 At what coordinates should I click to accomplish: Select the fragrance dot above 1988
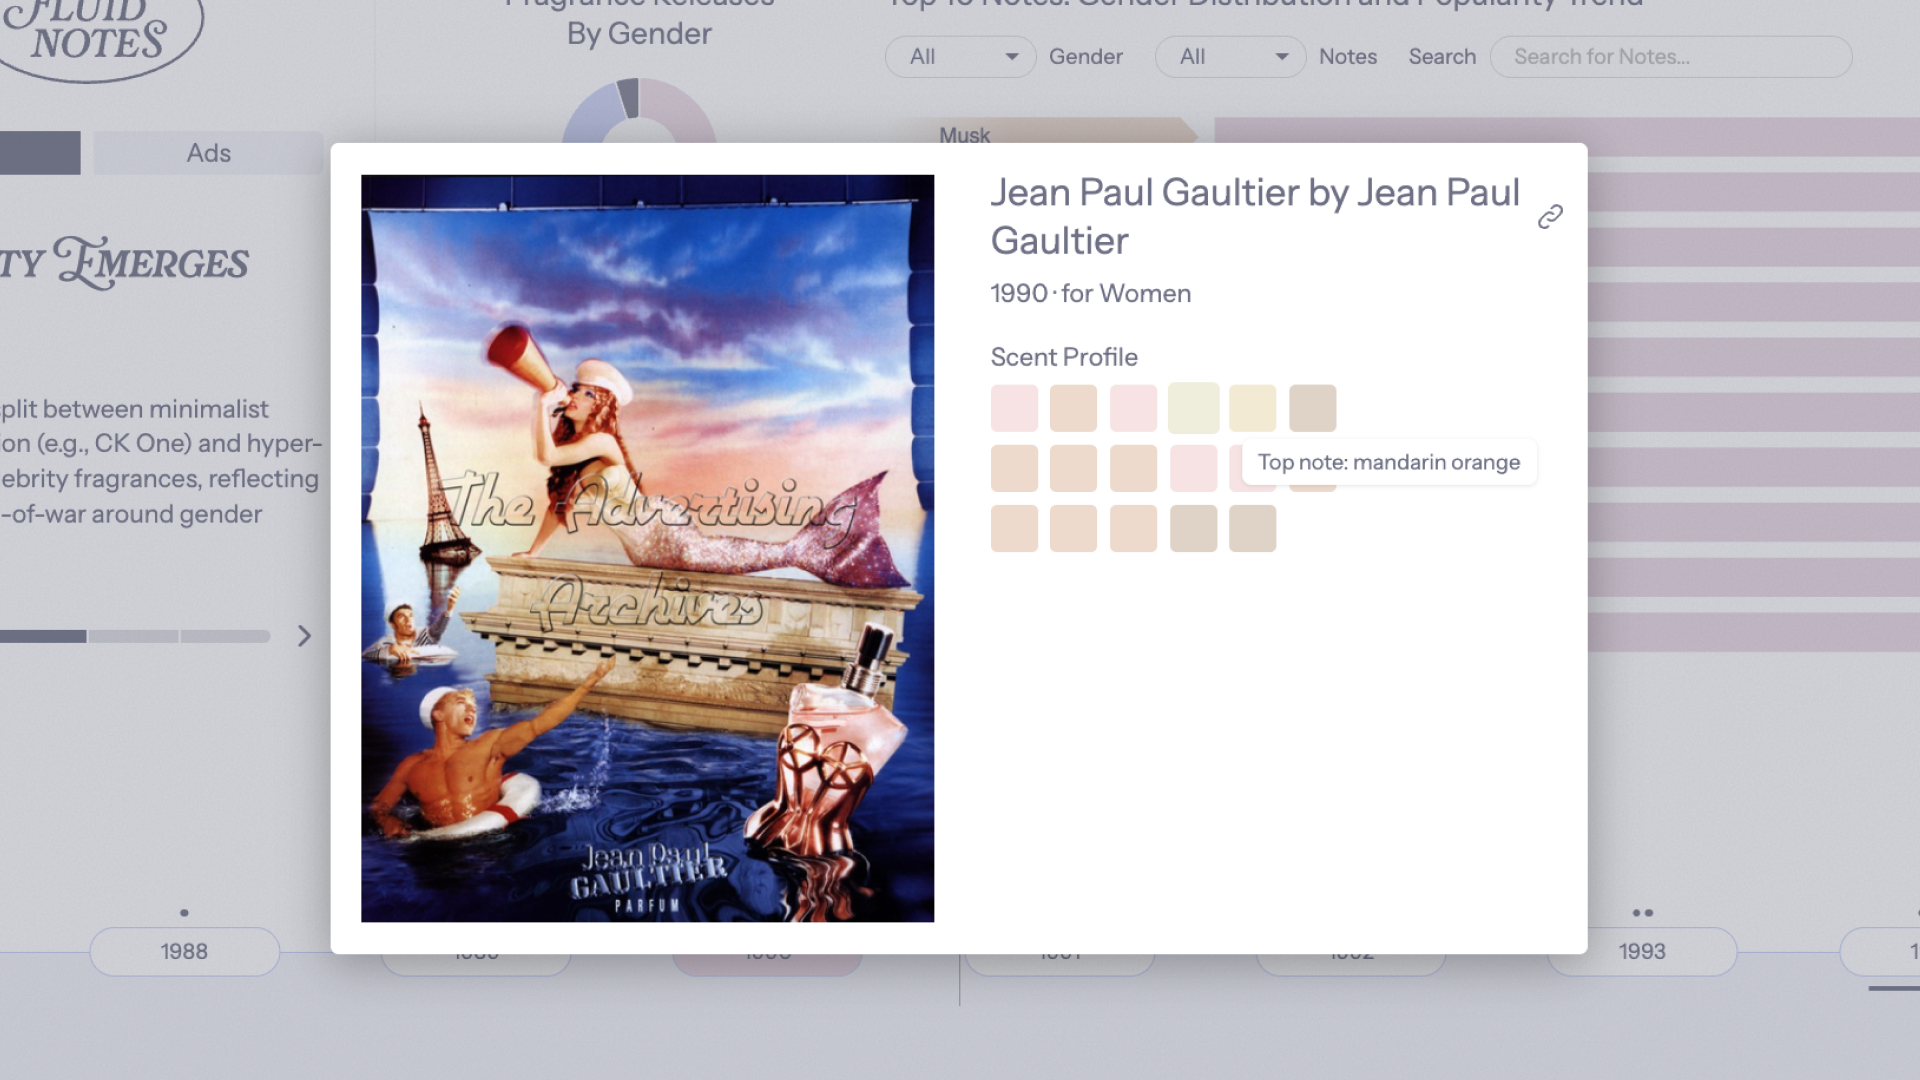pos(184,913)
